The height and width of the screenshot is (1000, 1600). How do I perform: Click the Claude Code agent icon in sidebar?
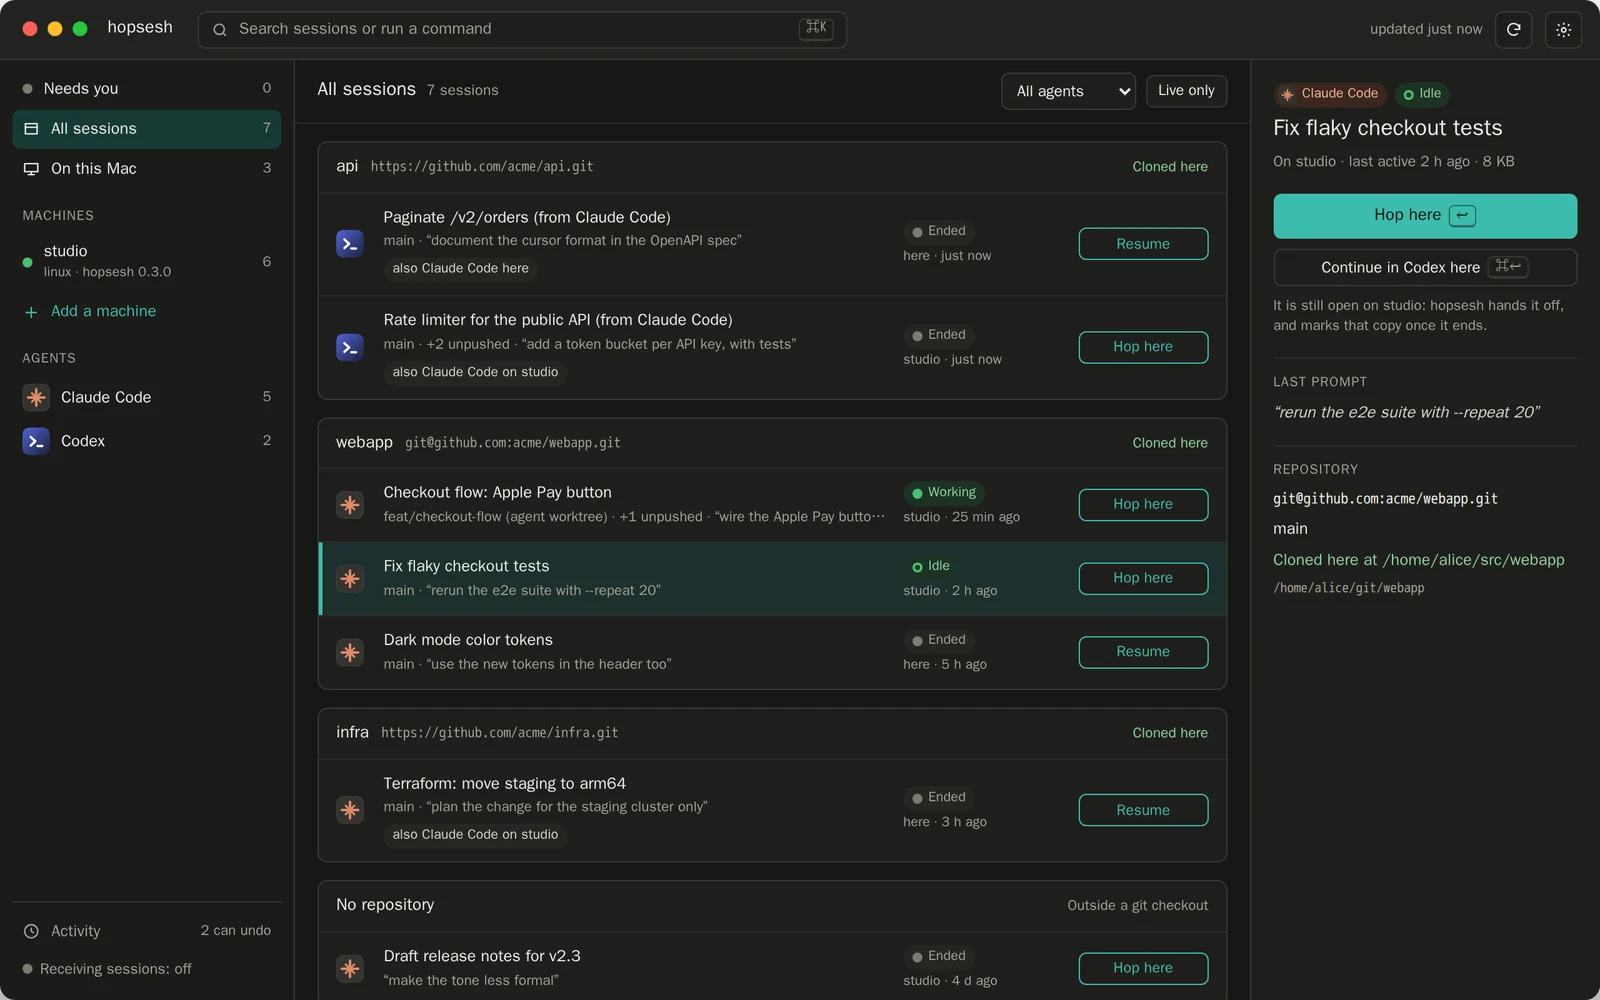[x=36, y=397]
